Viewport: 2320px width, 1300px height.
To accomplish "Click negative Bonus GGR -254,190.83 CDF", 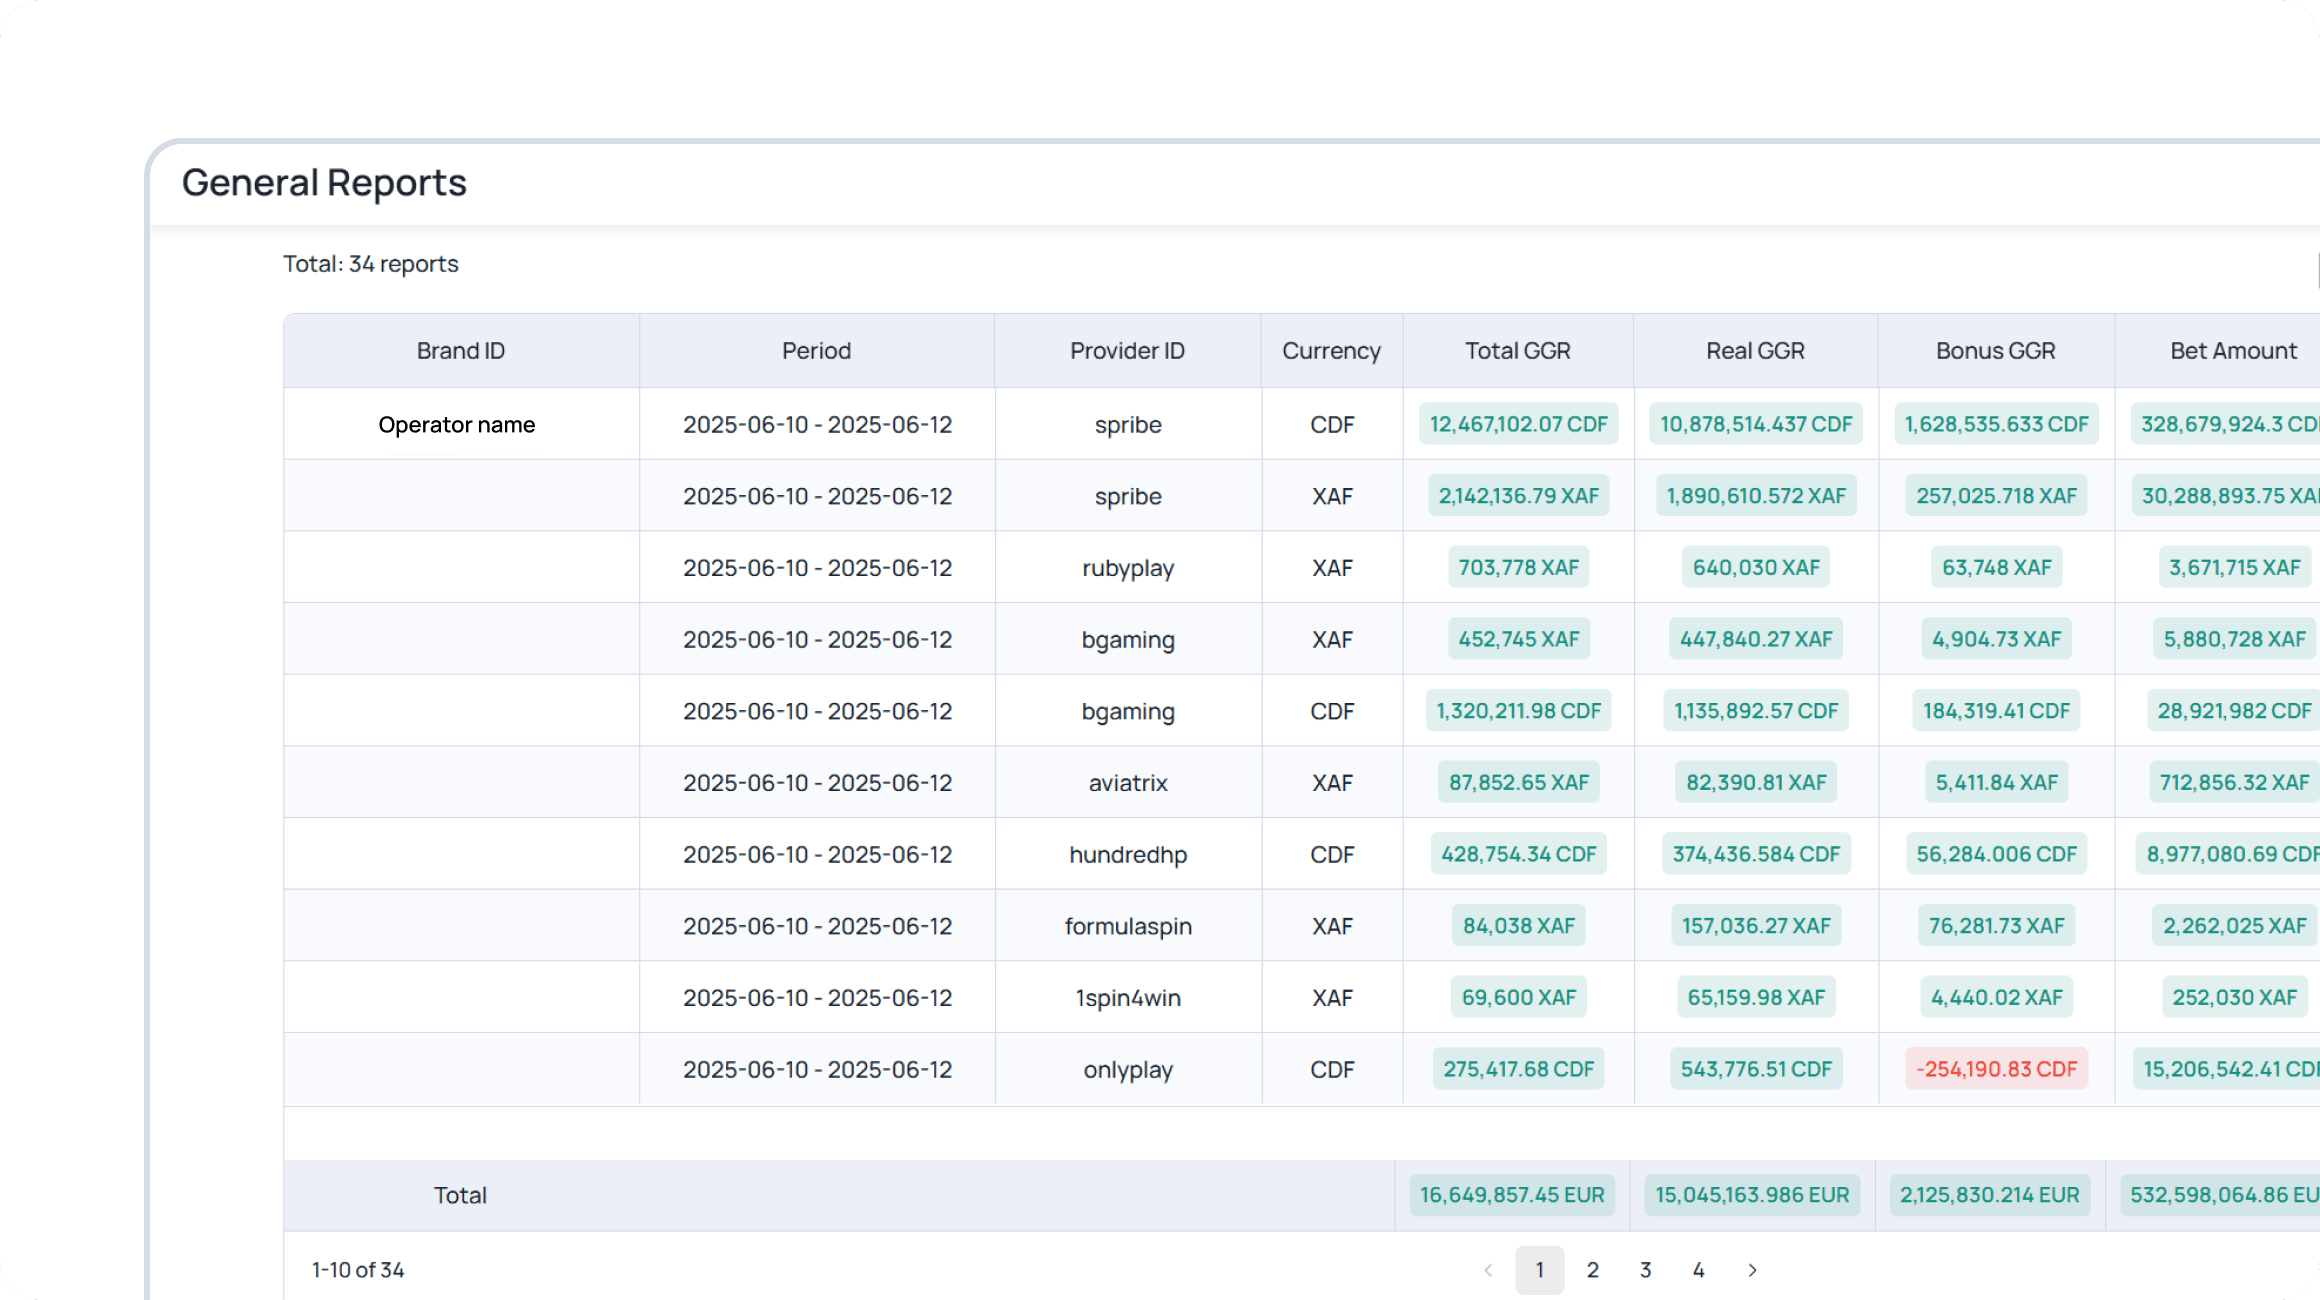I will [1997, 1069].
